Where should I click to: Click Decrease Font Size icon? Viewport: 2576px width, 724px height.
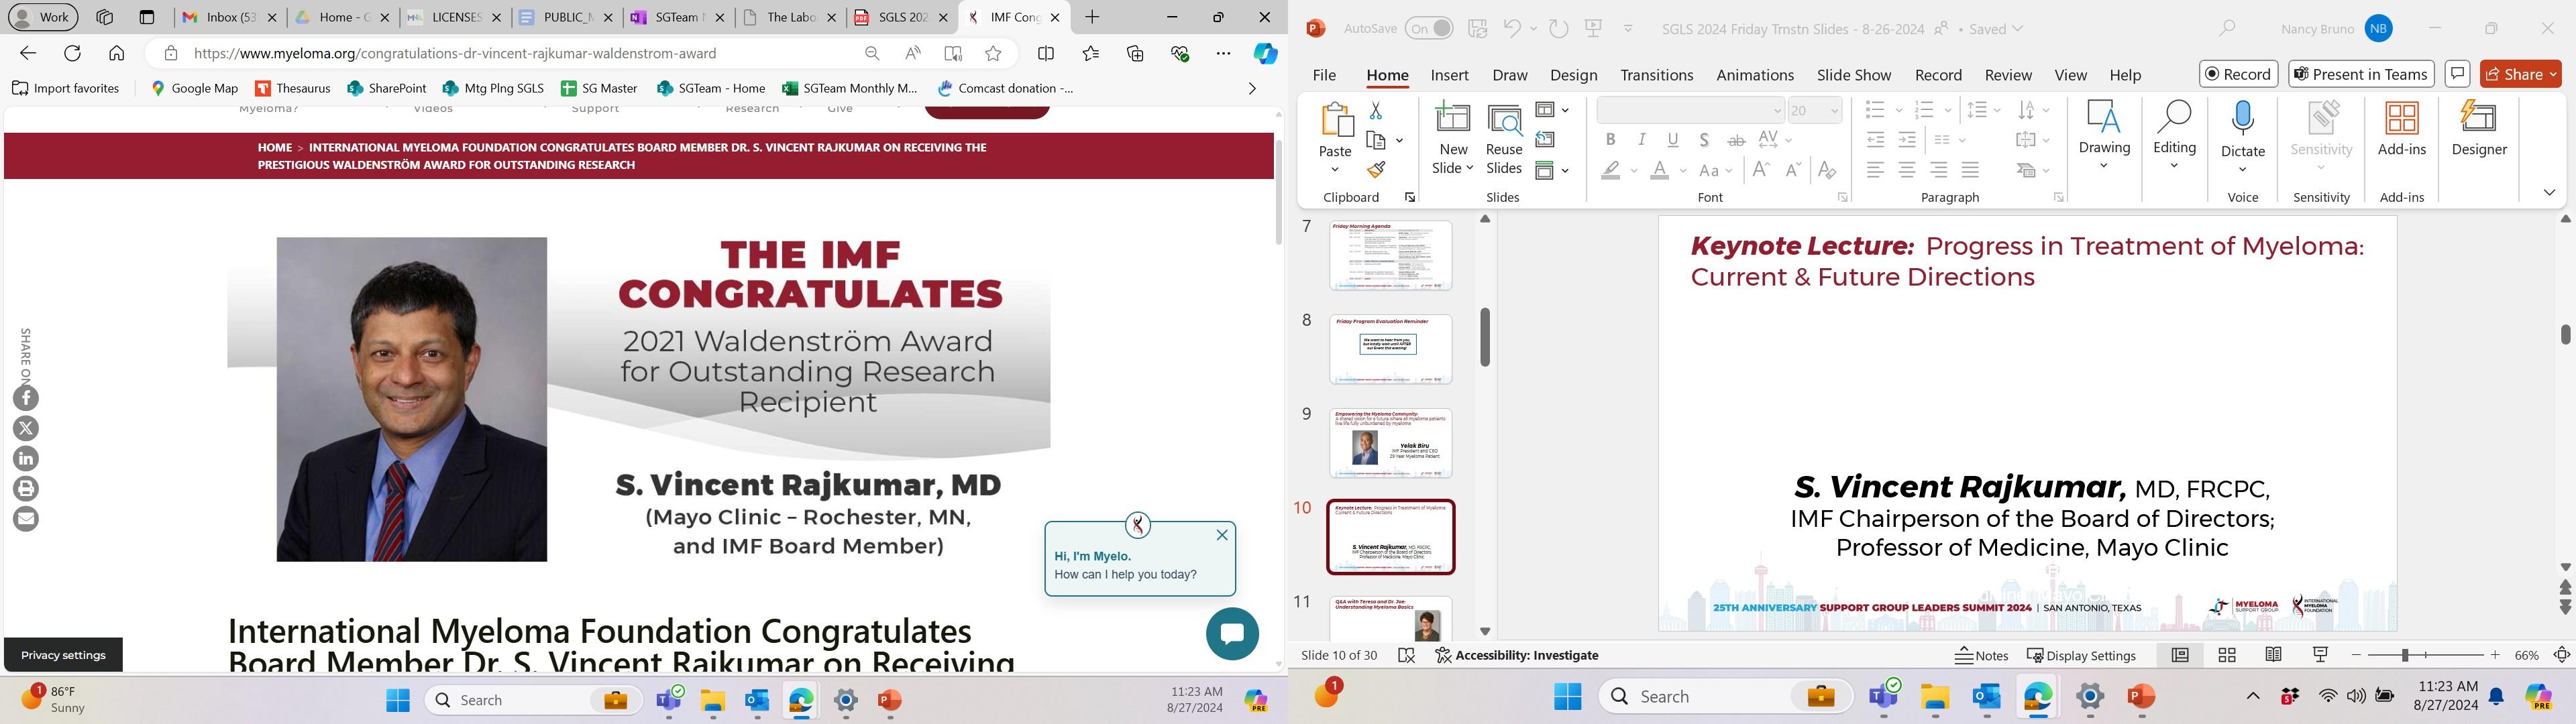[x=1794, y=170]
